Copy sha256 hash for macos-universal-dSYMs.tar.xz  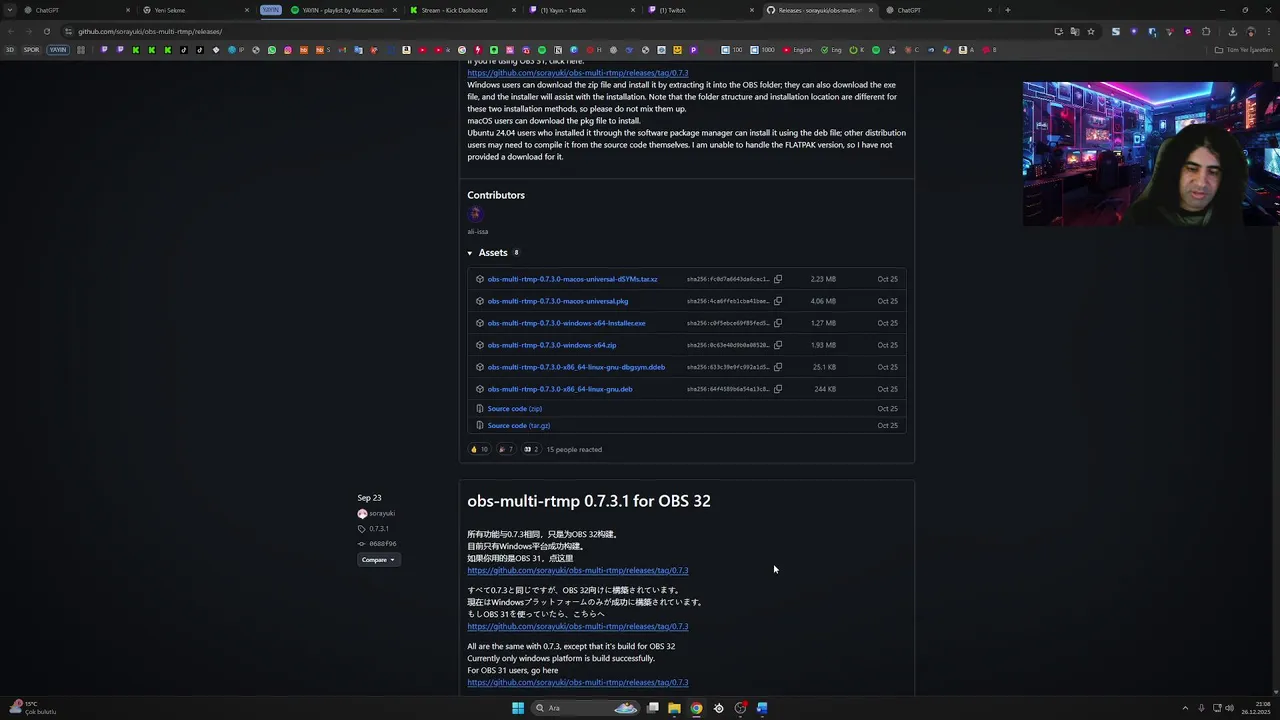pos(778,279)
